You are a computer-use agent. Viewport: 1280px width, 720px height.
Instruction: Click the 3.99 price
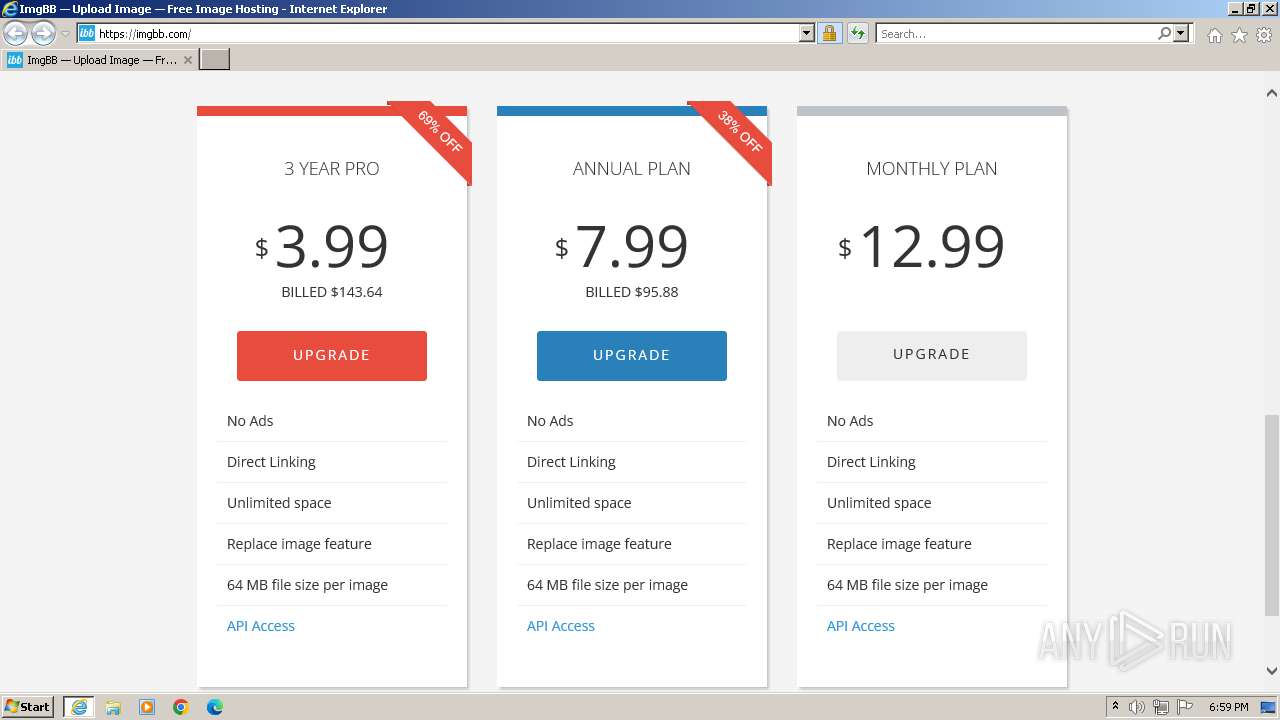tap(331, 247)
